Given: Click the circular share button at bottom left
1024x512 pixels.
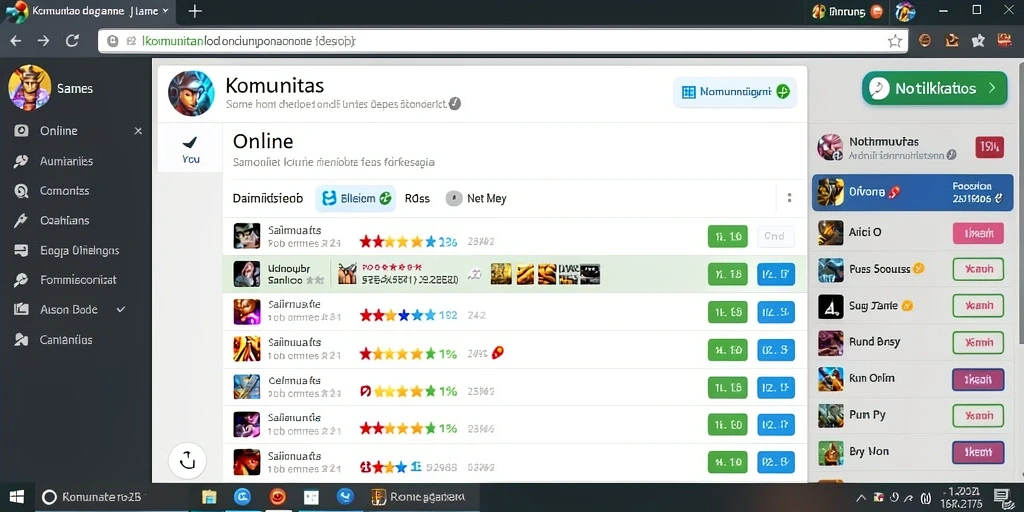Looking at the screenshot, I should coord(187,460).
